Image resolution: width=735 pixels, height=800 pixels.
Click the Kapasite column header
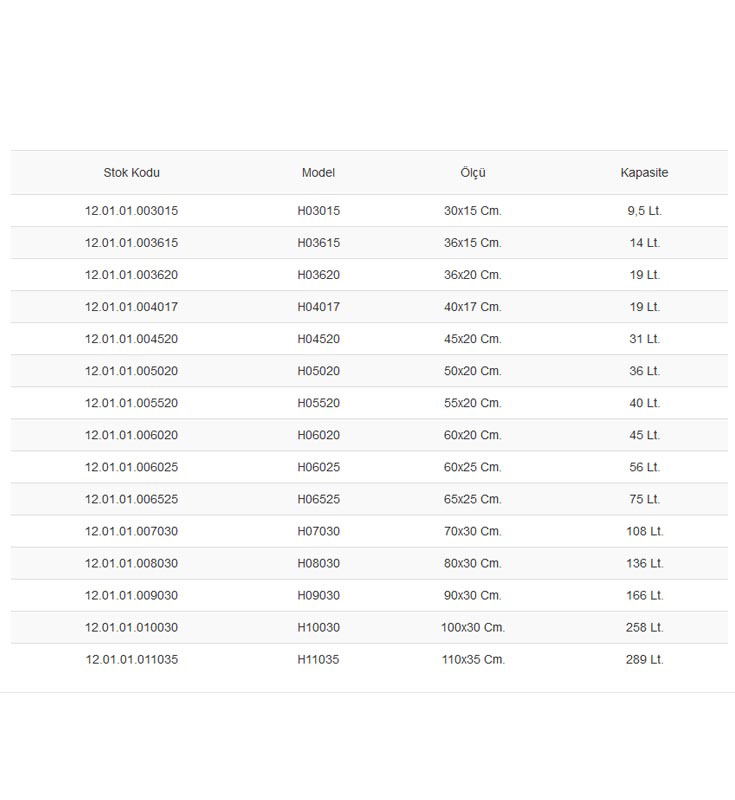pyautogui.click(x=644, y=172)
